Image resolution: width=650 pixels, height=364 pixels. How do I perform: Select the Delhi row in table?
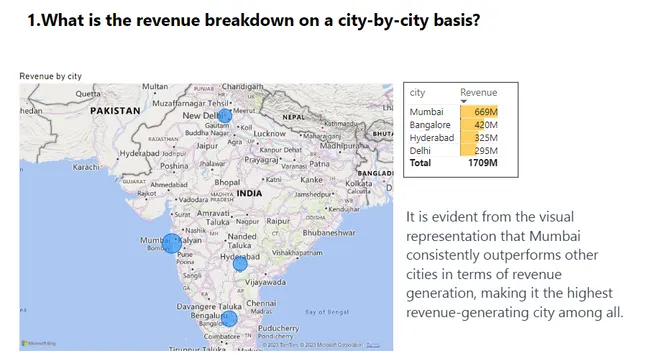point(454,150)
